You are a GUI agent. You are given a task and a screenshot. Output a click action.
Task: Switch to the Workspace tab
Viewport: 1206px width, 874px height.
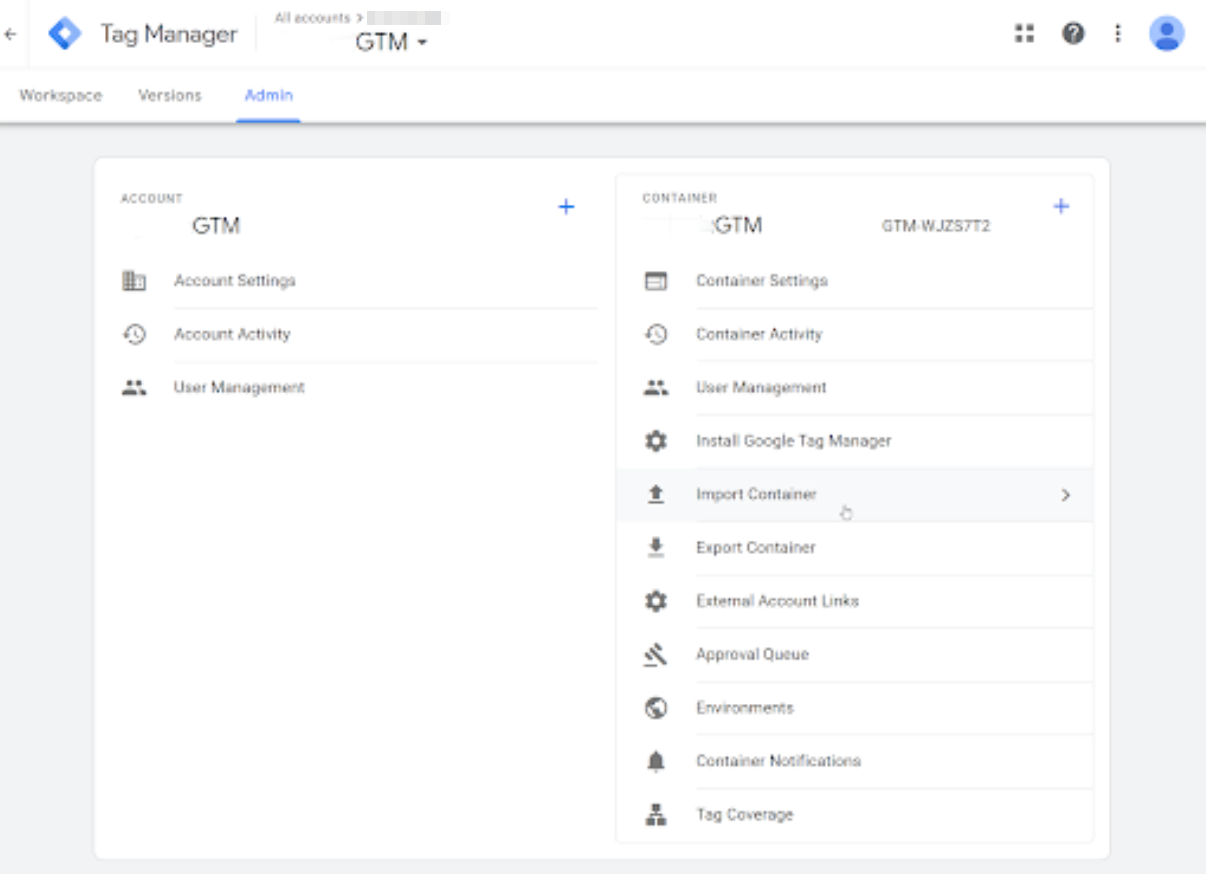click(x=61, y=95)
